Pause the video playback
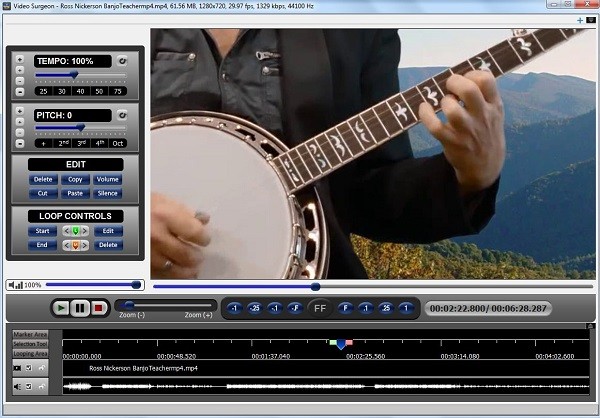 pos(80,308)
